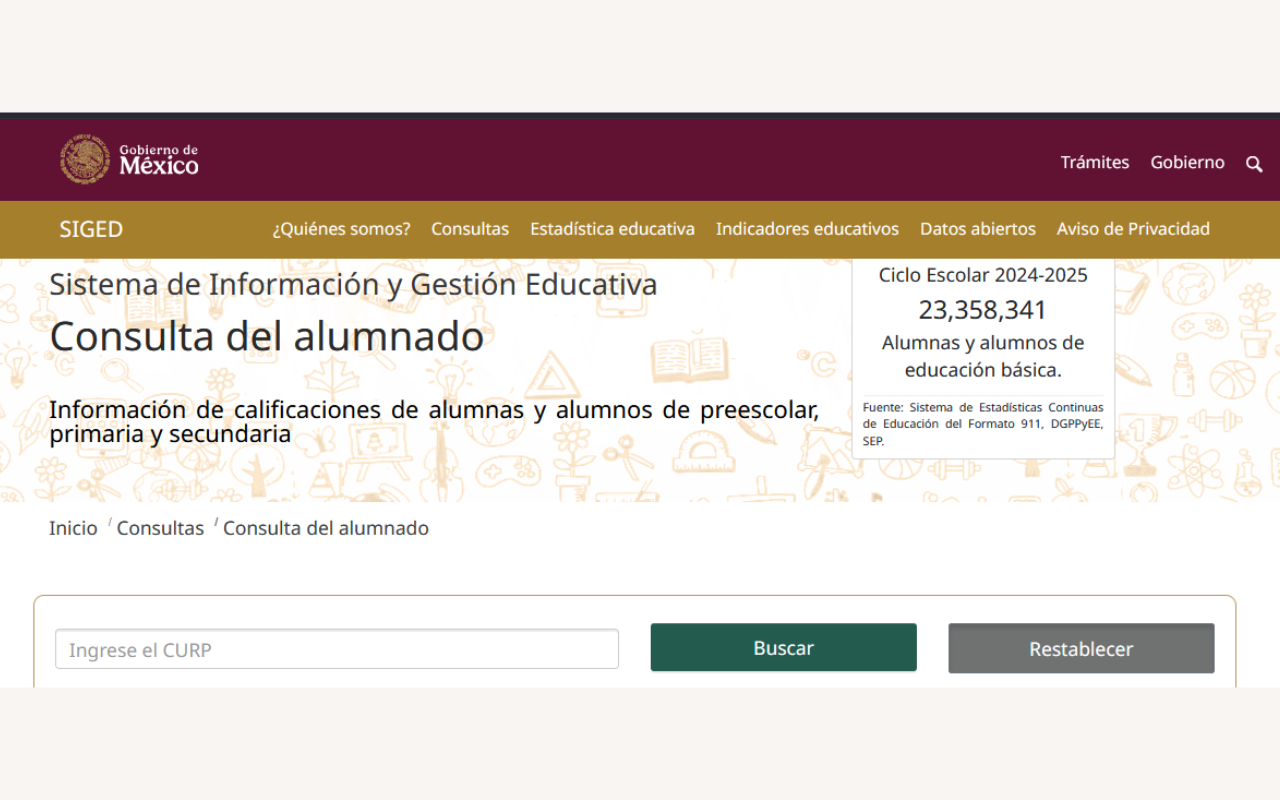Open the ¿Quiénes somos? menu item

pos(341,229)
